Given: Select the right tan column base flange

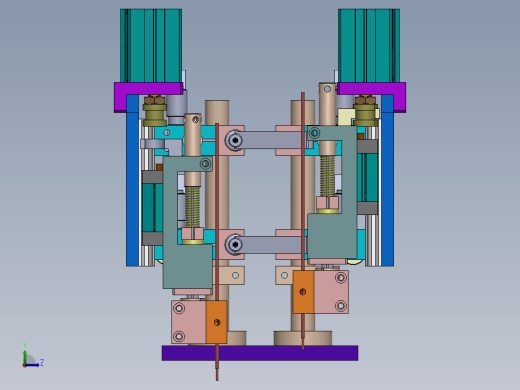Looking at the screenshot, I should [303, 338].
